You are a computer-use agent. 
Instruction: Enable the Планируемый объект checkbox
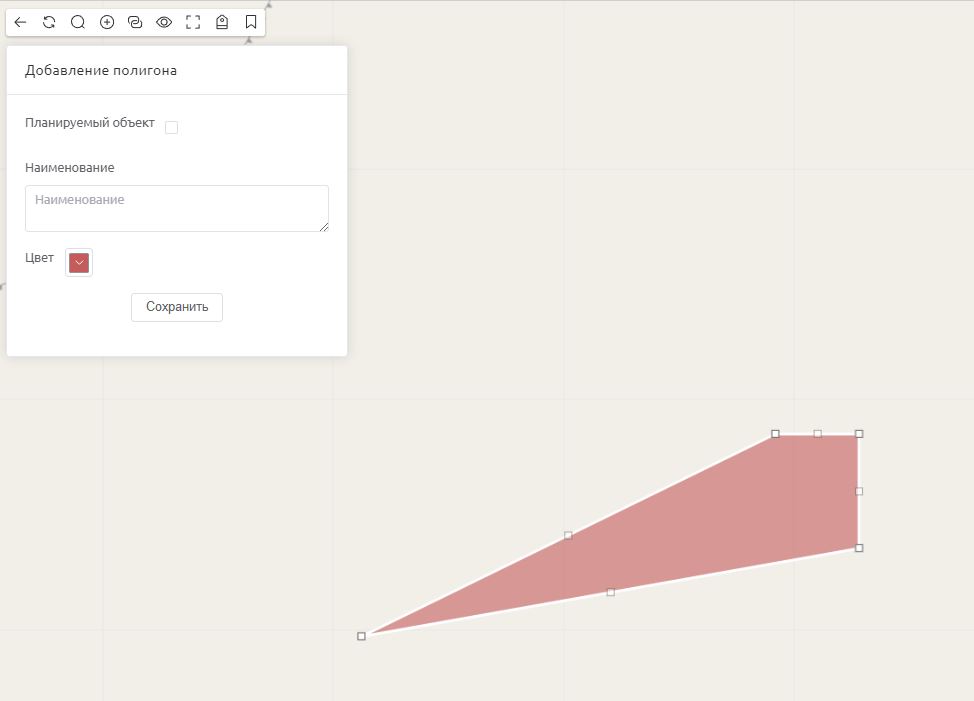pos(171,127)
